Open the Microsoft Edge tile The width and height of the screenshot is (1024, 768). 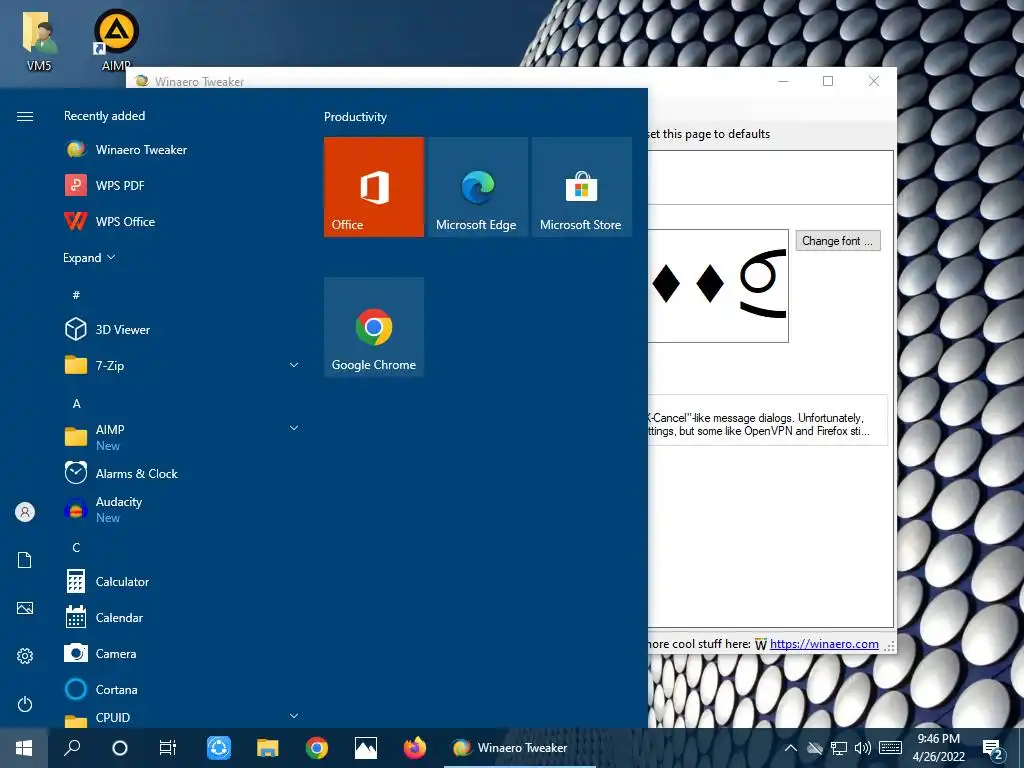(477, 187)
